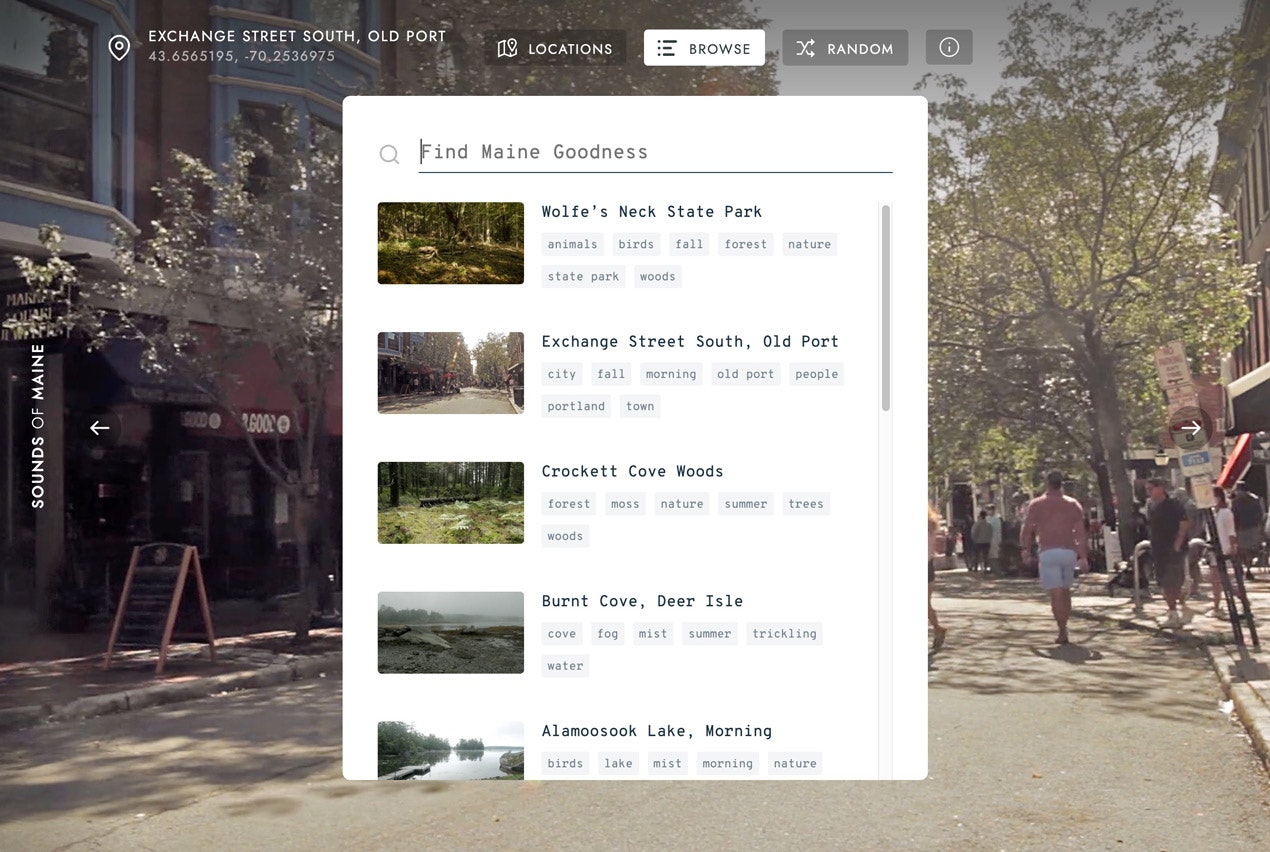Image resolution: width=1270 pixels, height=852 pixels.
Task: Open Wolfe's Neck State Park thumbnail
Action: 451,243
